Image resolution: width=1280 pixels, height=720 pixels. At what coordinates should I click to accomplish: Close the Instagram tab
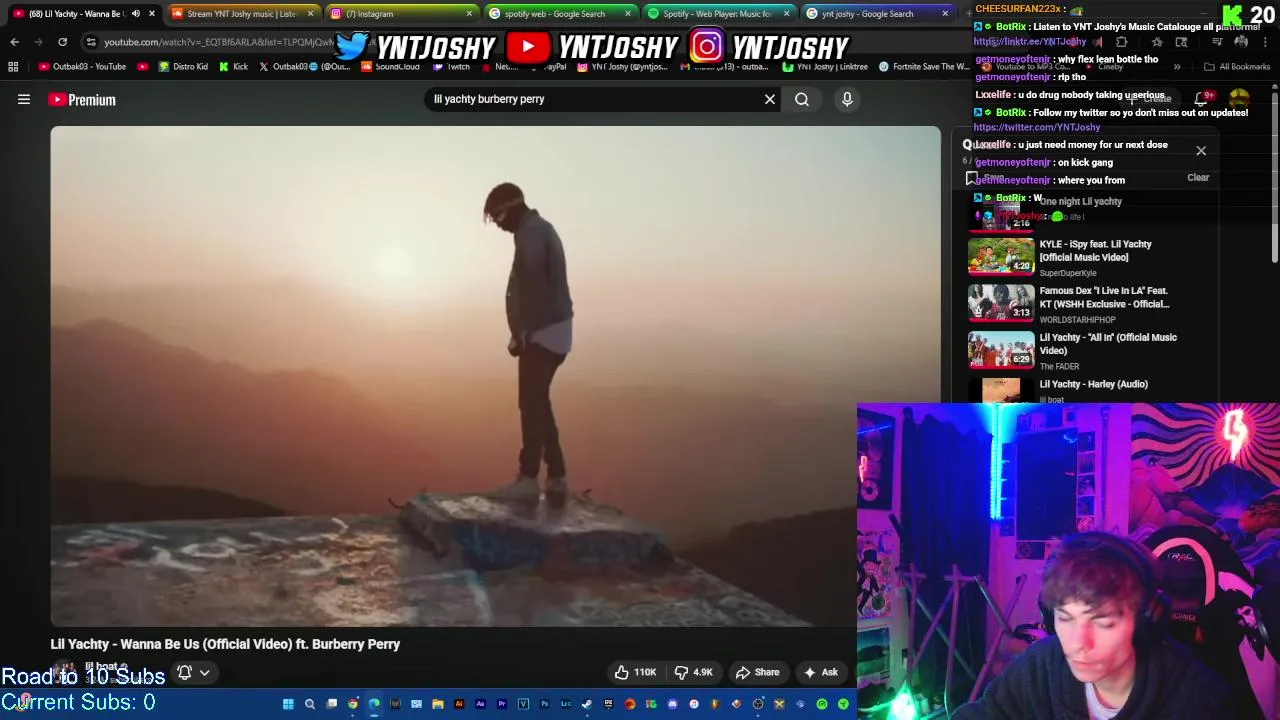tap(469, 14)
